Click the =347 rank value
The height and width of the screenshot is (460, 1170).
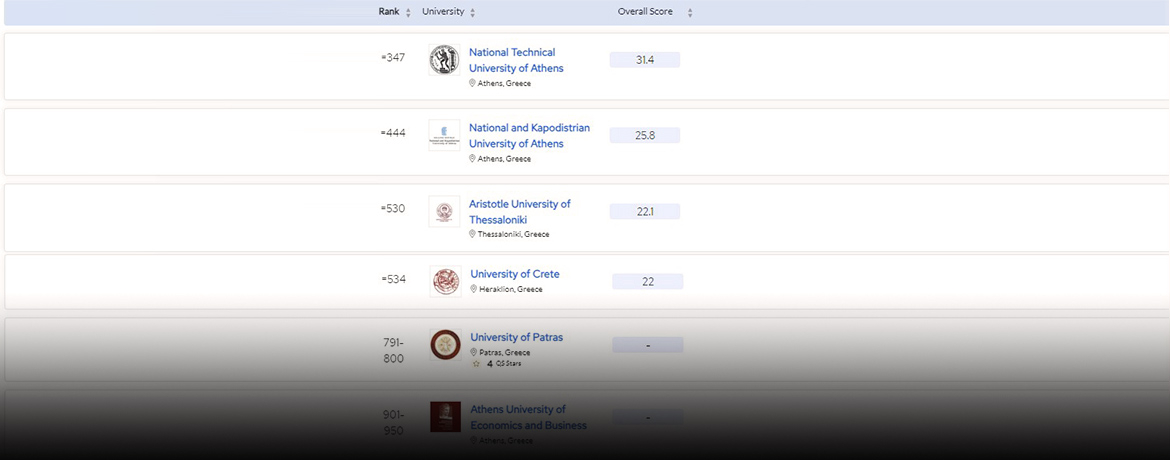pyautogui.click(x=392, y=58)
